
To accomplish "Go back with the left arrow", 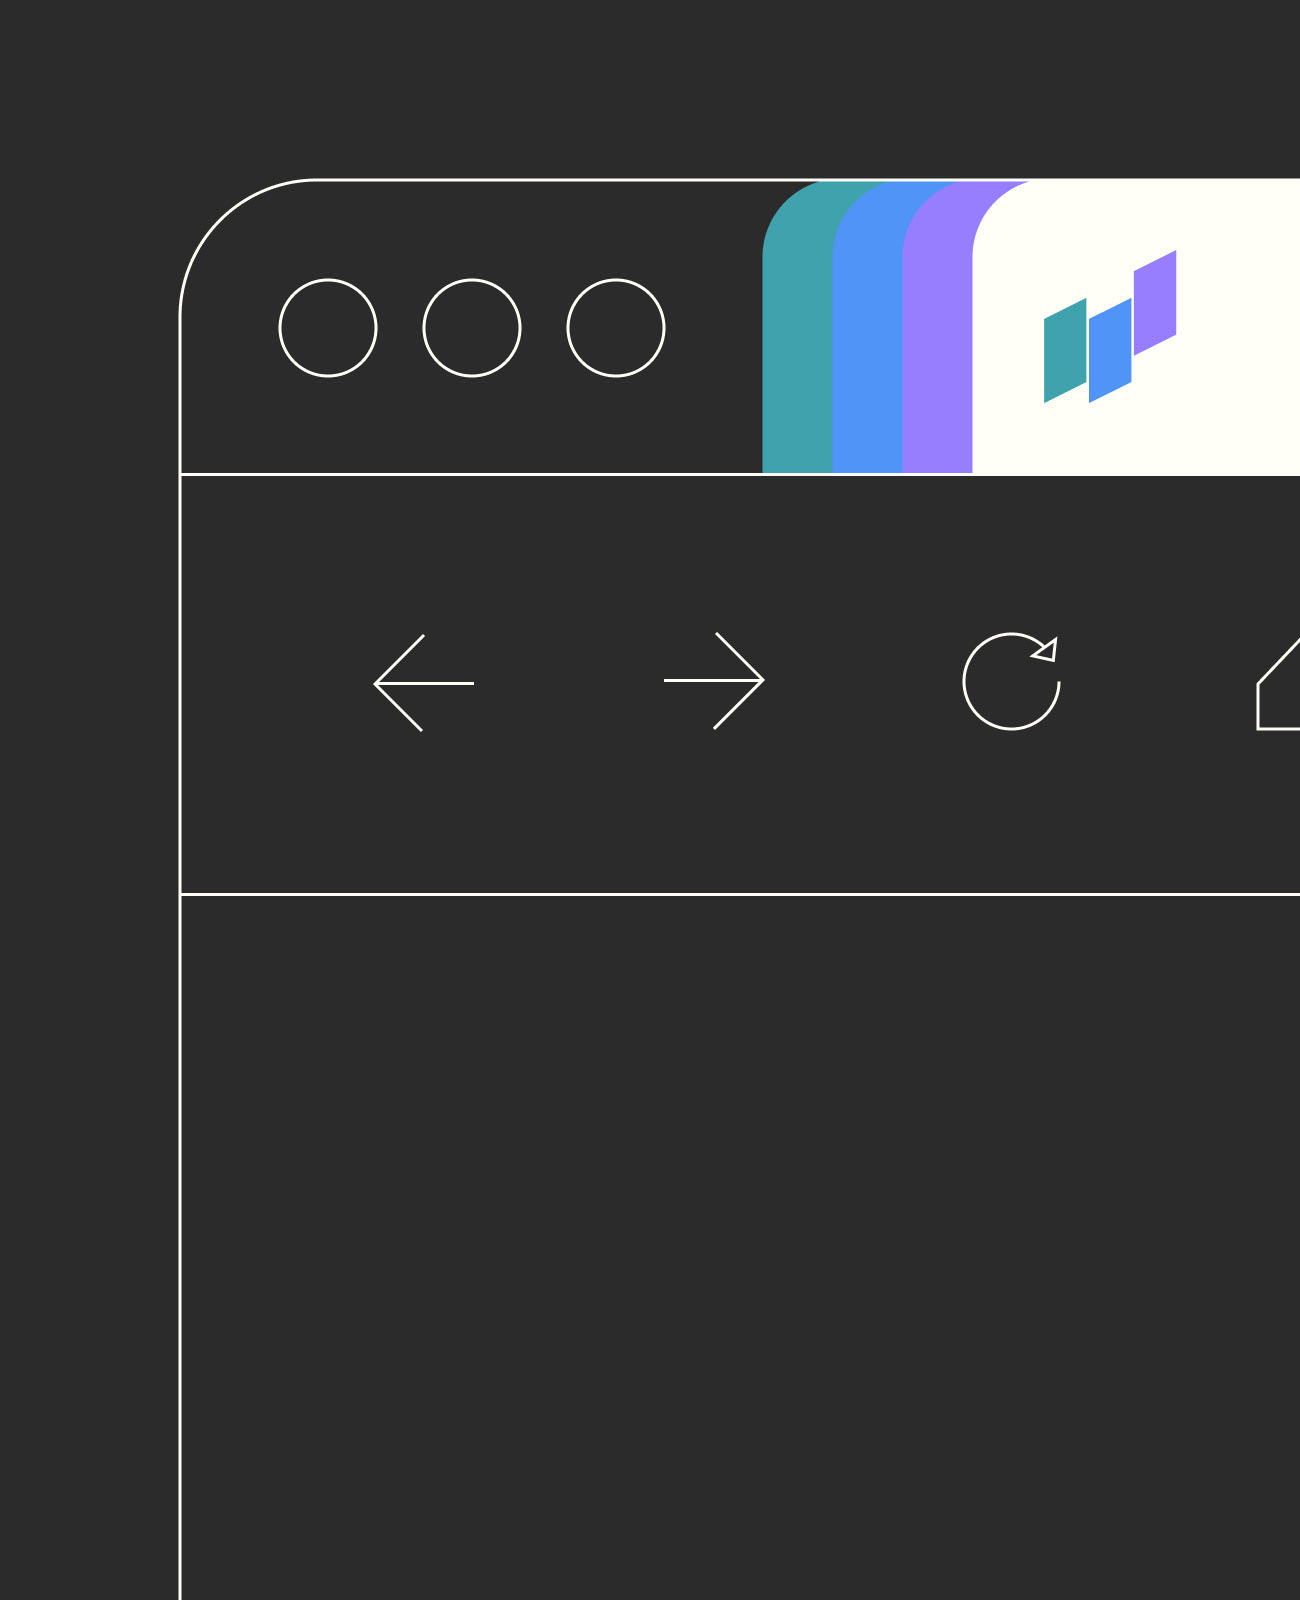I will pyautogui.click(x=423, y=683).
